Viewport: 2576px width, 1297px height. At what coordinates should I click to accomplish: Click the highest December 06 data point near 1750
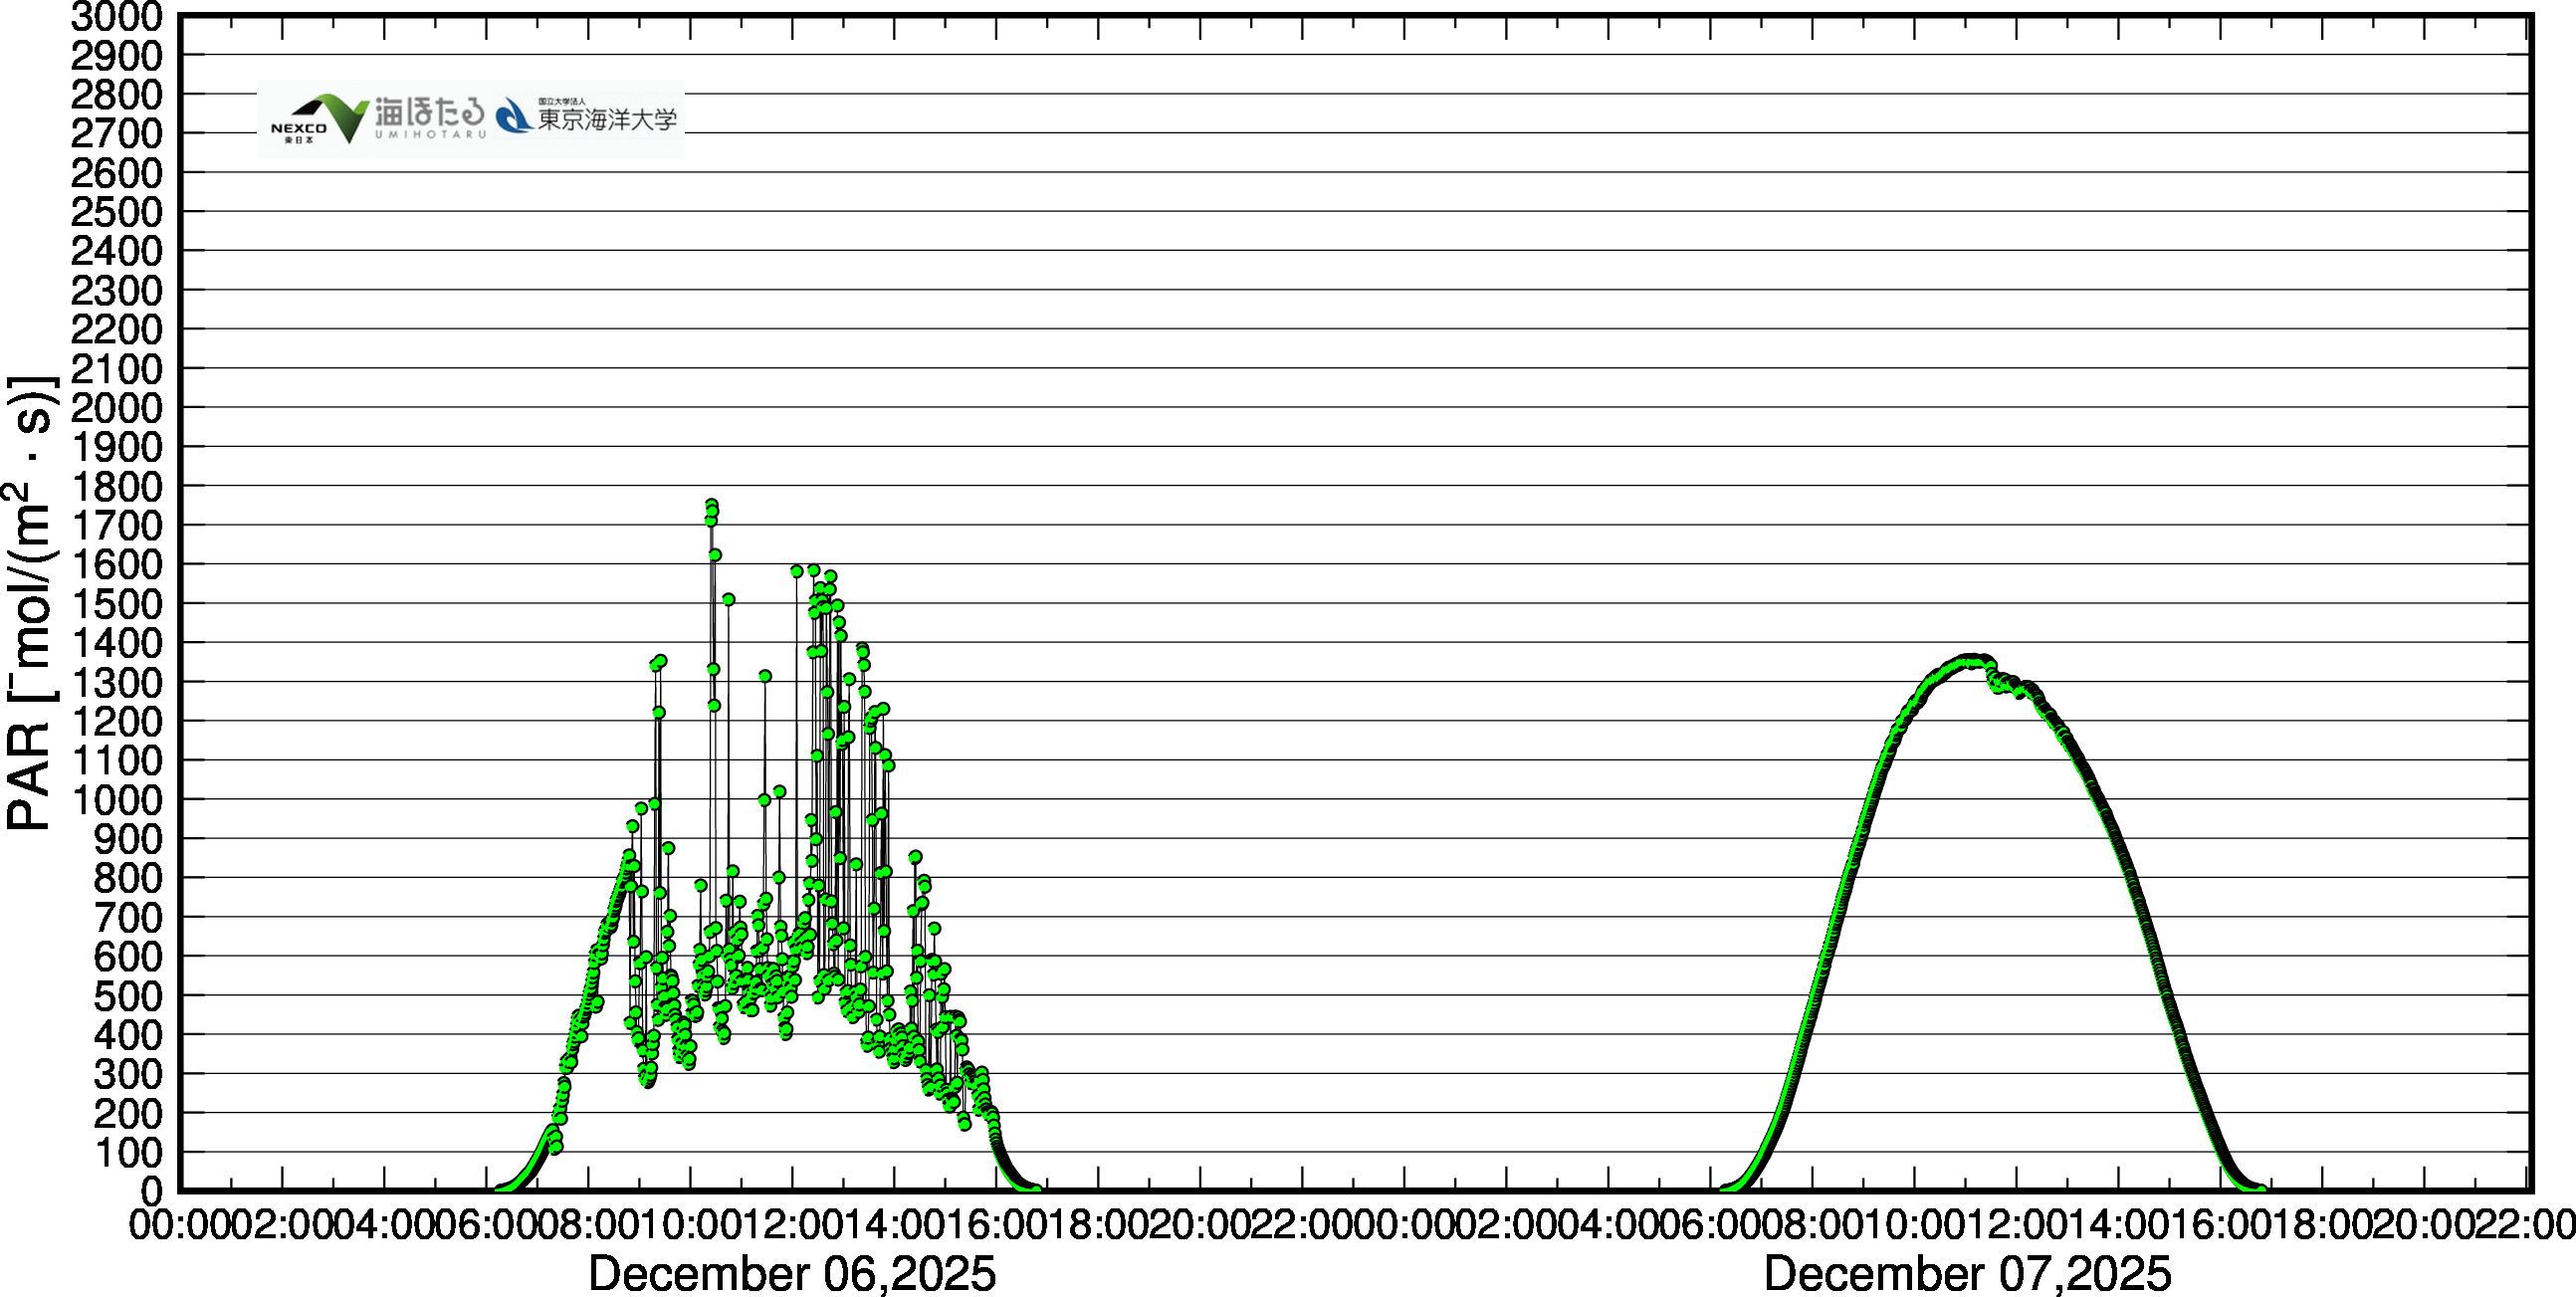coord(712,505)
